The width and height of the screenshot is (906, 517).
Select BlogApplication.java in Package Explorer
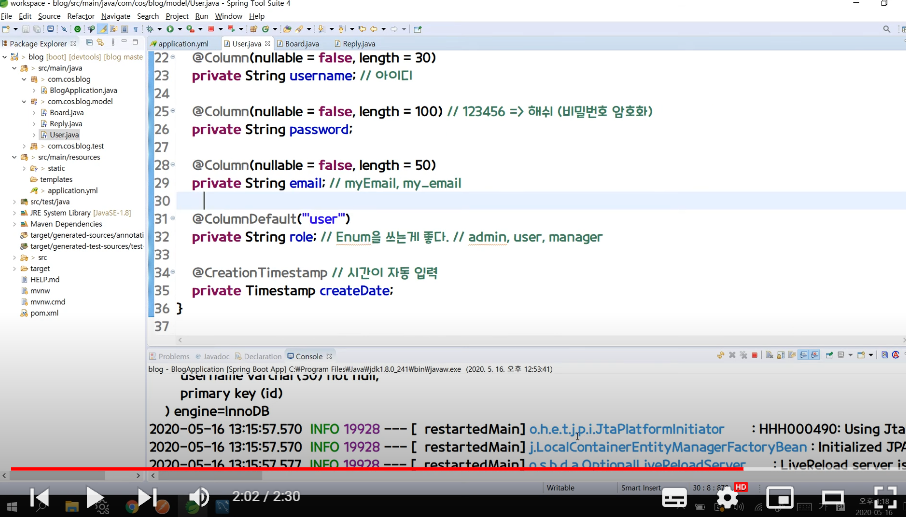tap(83, 91)
